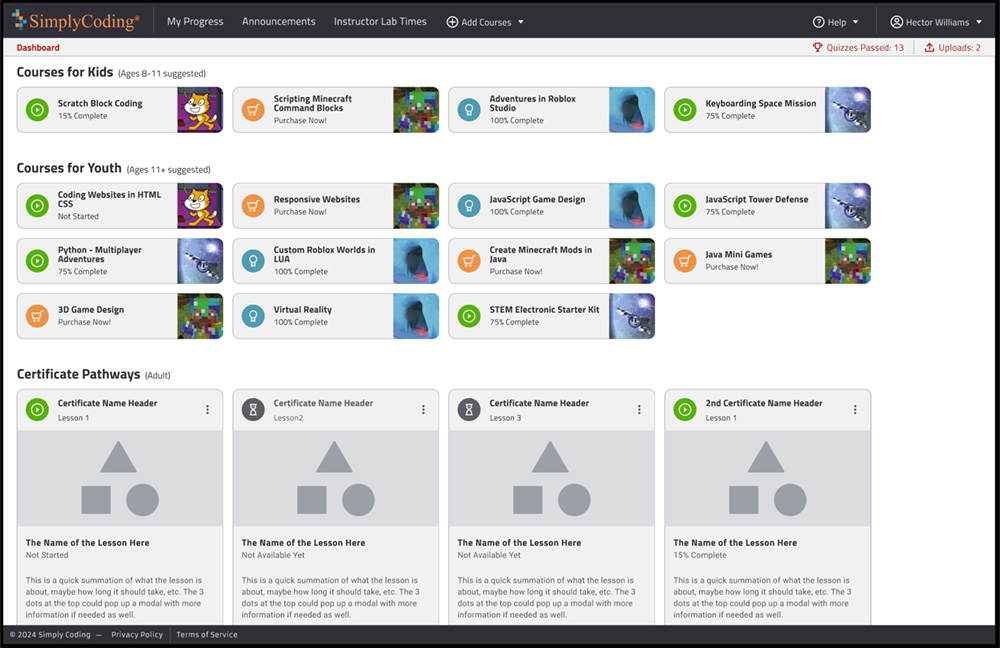Open the Hector Williams account menu
This screenshot has height=648, width=1000.
pos(936,22)
